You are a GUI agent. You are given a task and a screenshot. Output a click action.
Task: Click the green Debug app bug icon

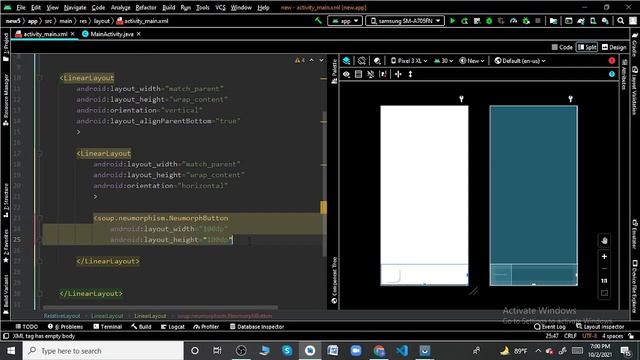tap(489, 21)
